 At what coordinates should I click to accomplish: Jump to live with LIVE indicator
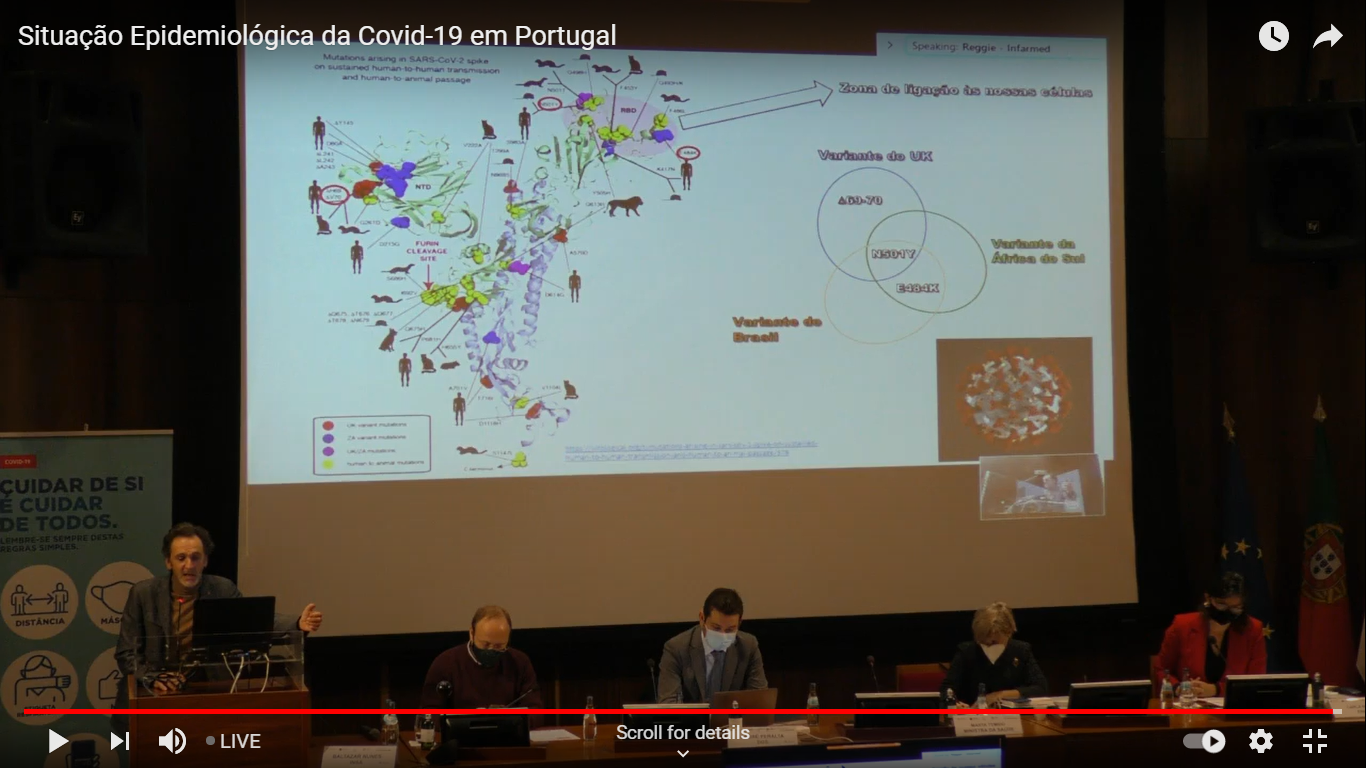pos(234,741)
